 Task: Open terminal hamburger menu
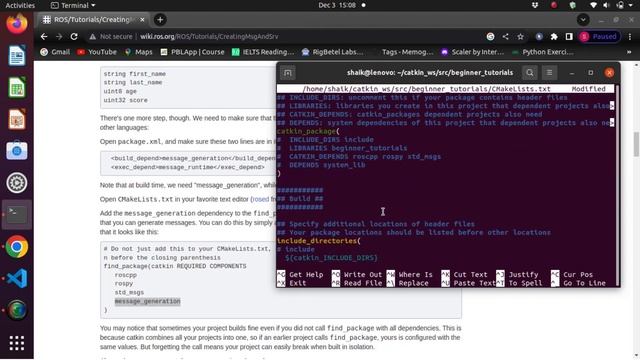[549, 73]
